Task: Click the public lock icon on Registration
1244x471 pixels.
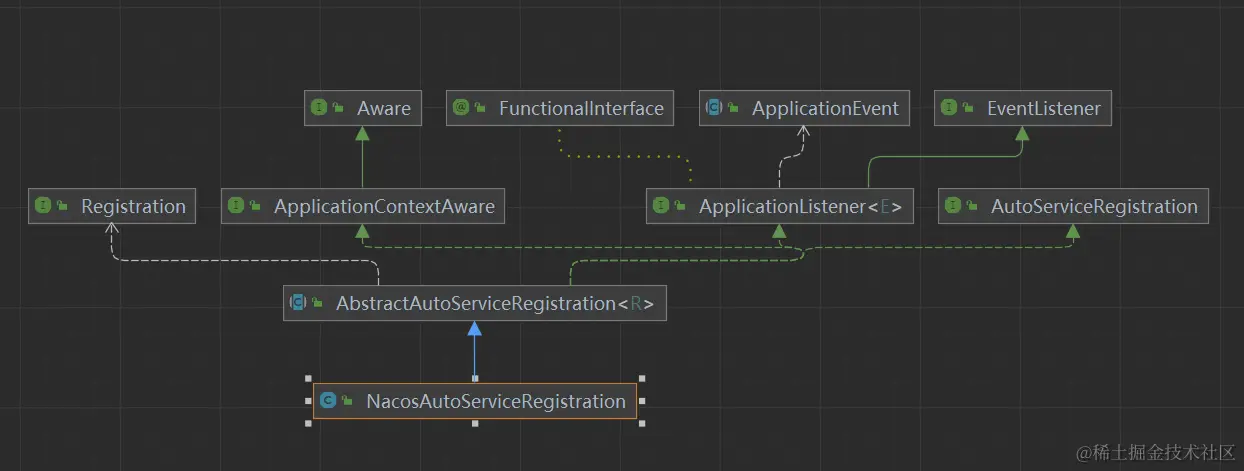Action: point(64,206)
